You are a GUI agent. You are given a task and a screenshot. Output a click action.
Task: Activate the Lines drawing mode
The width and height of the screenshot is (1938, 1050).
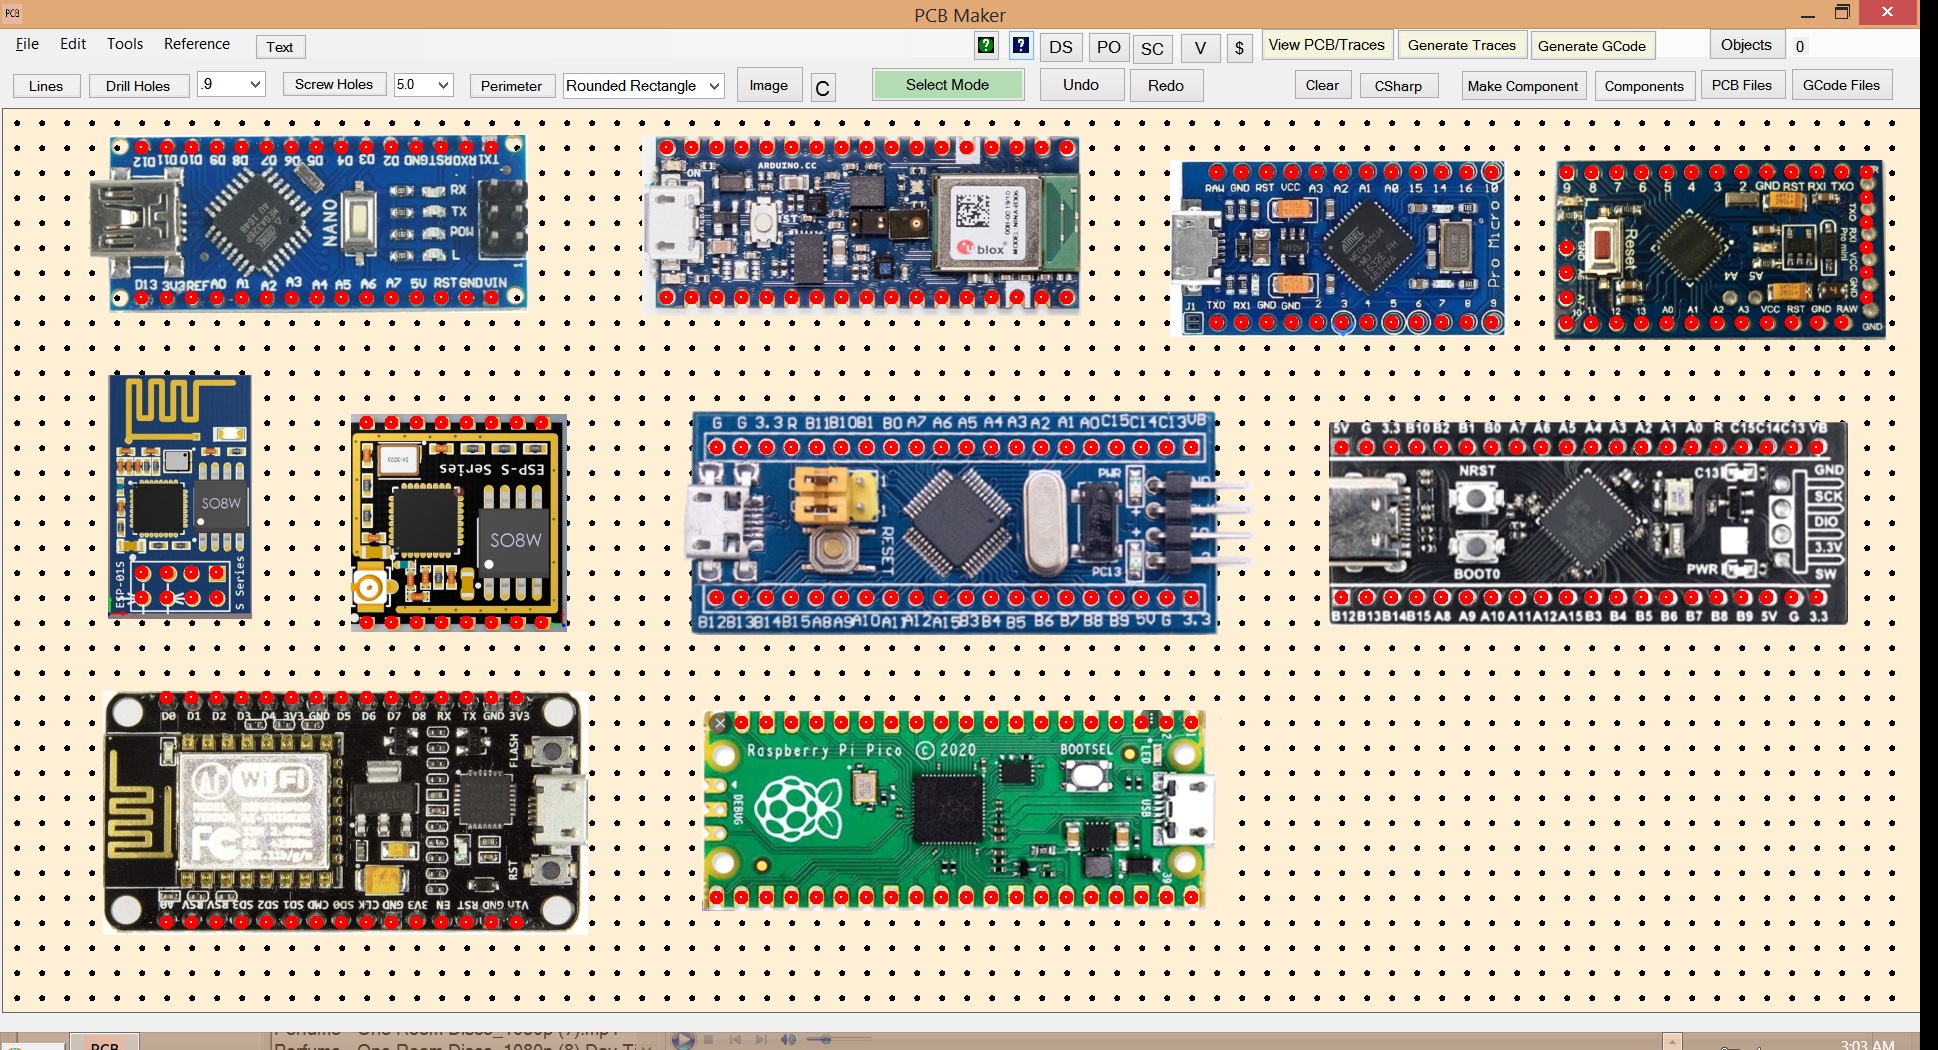46,86
